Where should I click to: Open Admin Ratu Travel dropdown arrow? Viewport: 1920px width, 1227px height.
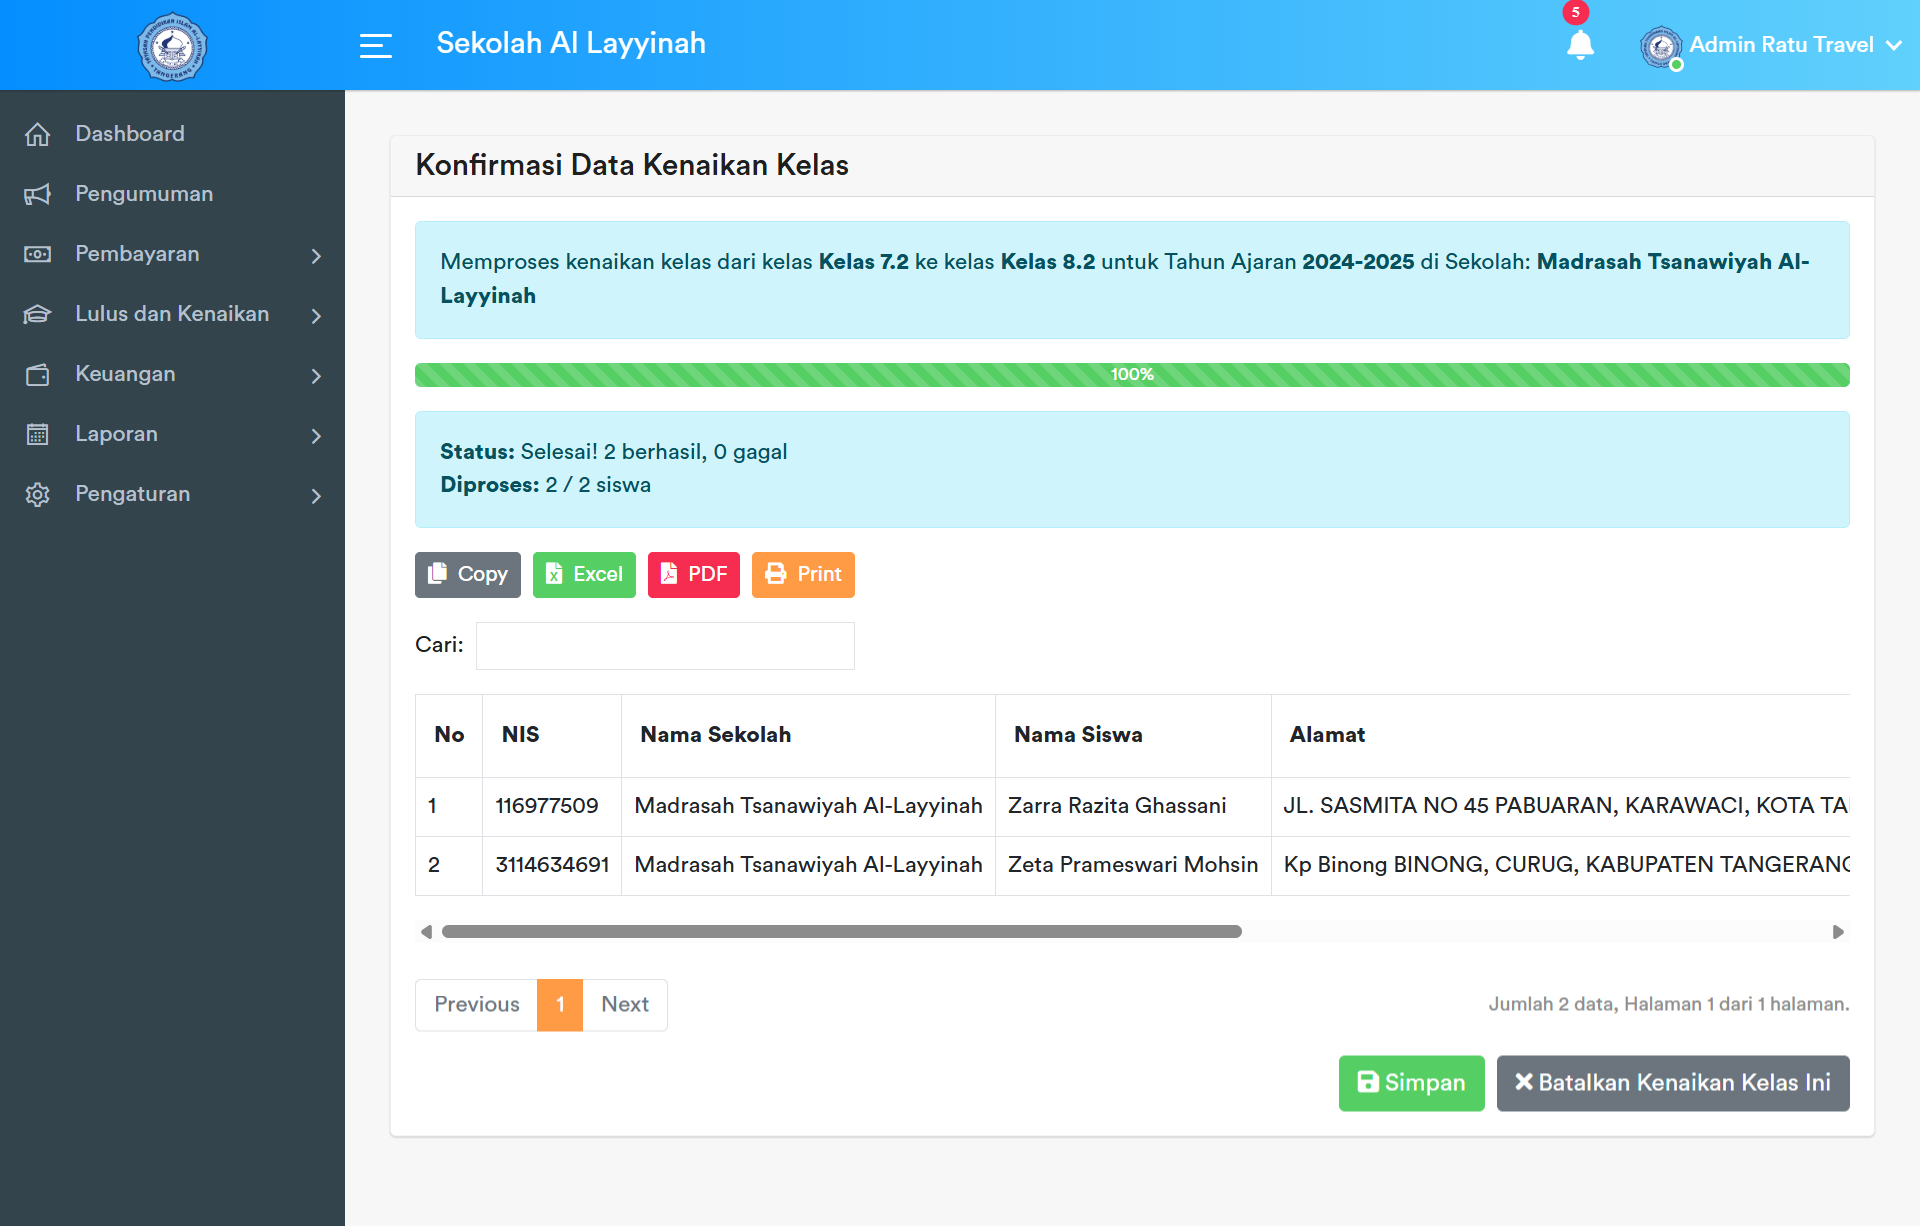[1893, 45]
